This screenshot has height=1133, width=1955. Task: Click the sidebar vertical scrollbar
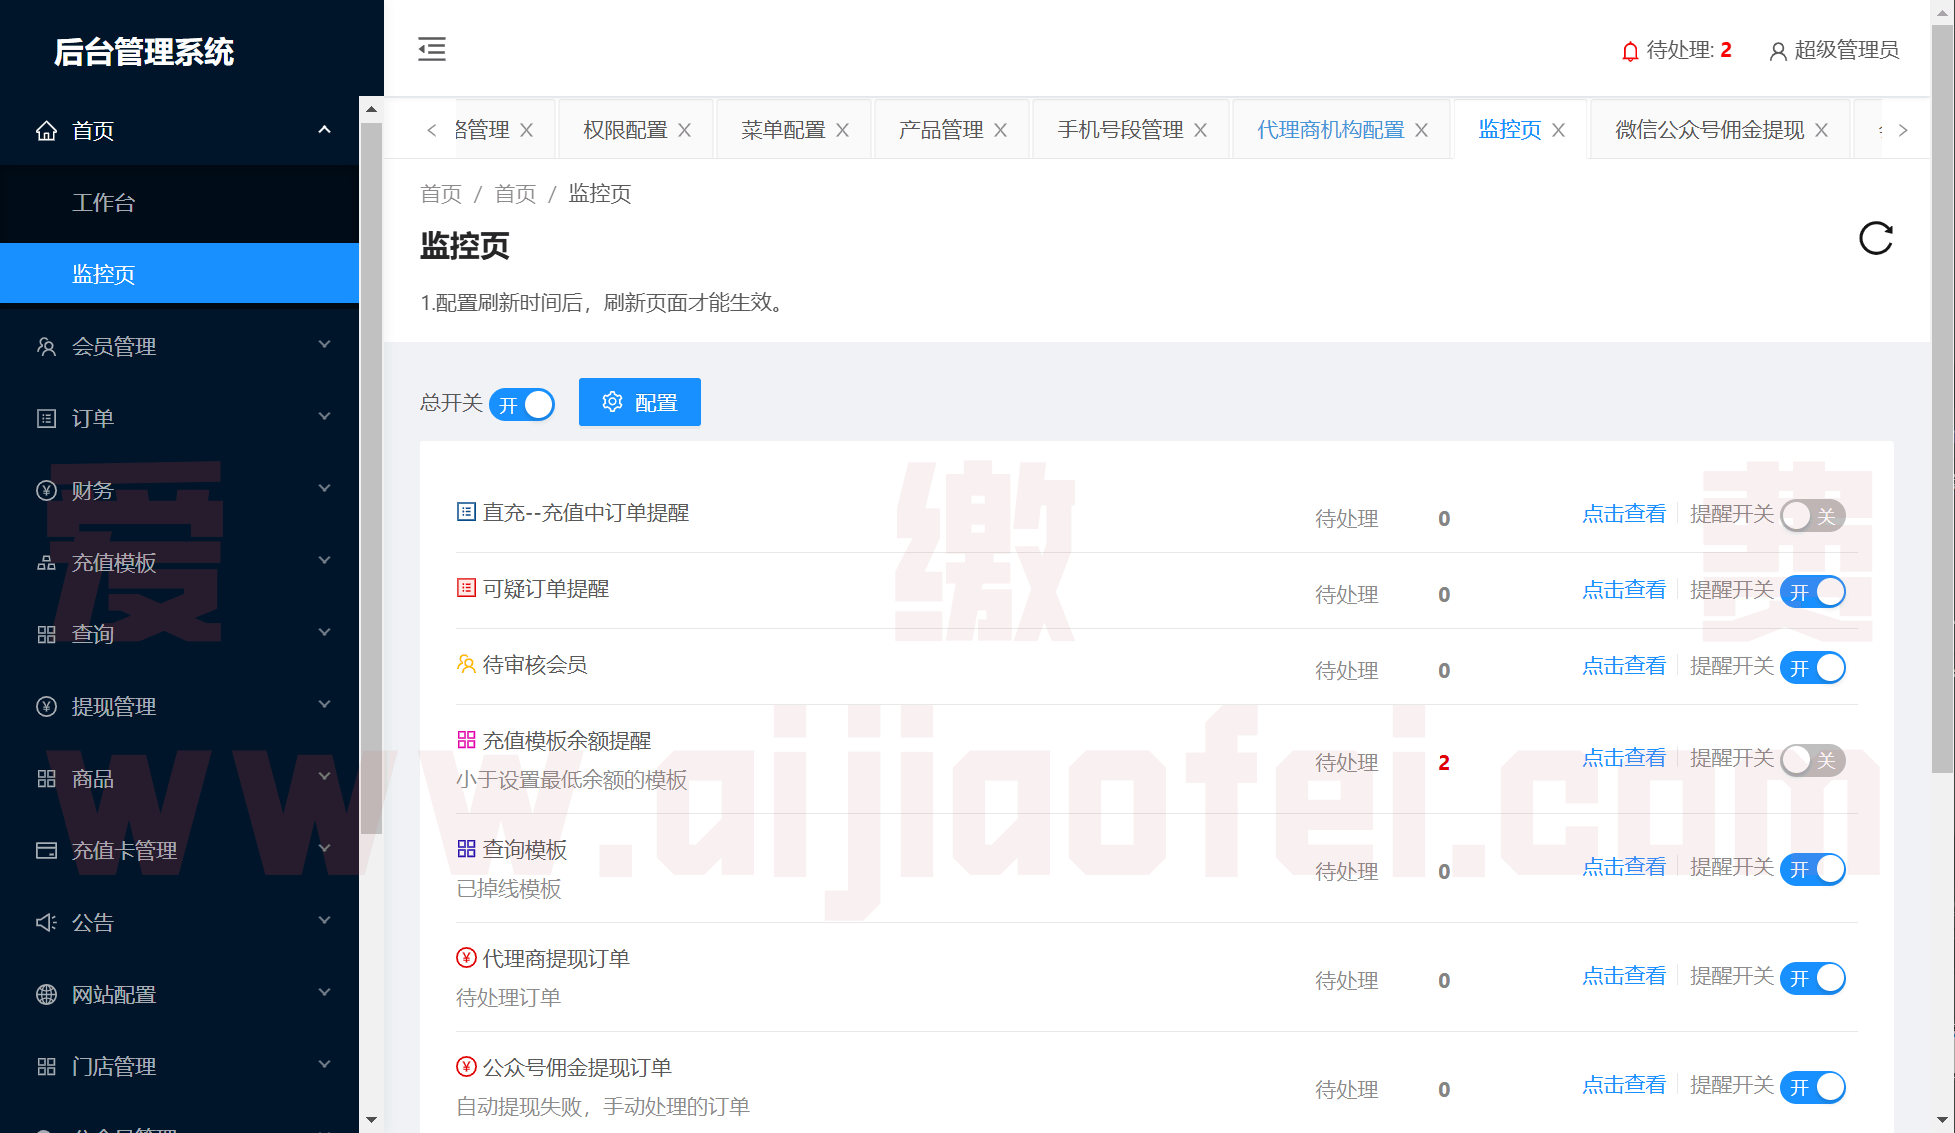click(x=371, y=478)
